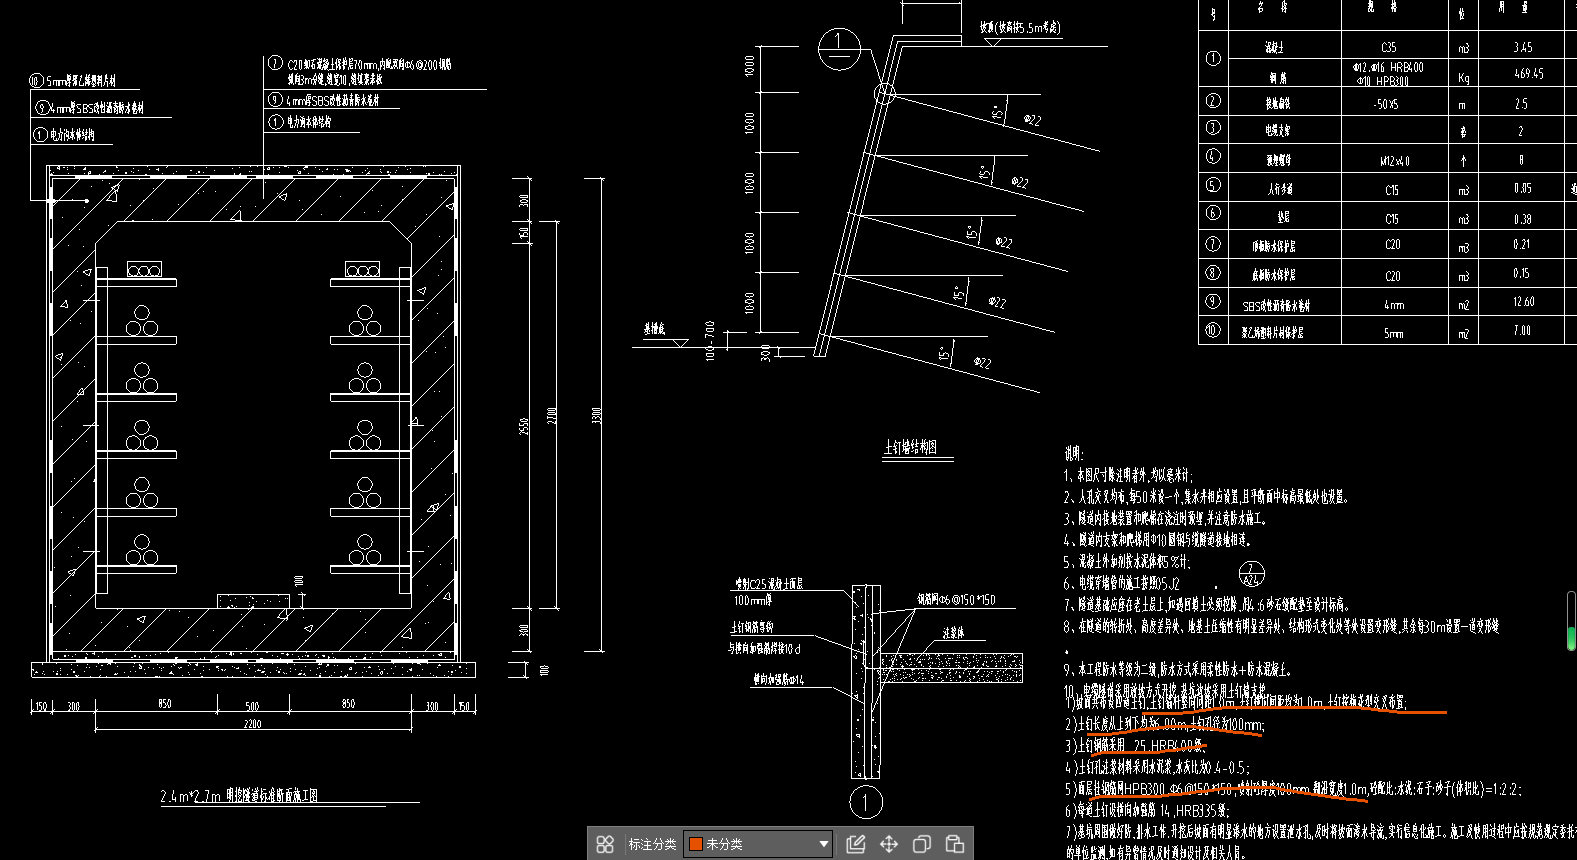Click the paste clipboard icon
Image resolution: width=1577 pixels, height=860 pixels.
[x=955, y=844]
